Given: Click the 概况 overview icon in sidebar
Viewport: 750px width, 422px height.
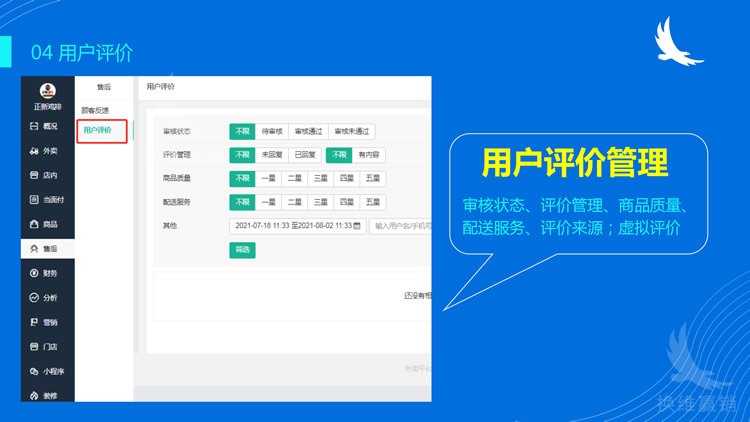Looking at the screenshot, I should pos(34,126).
